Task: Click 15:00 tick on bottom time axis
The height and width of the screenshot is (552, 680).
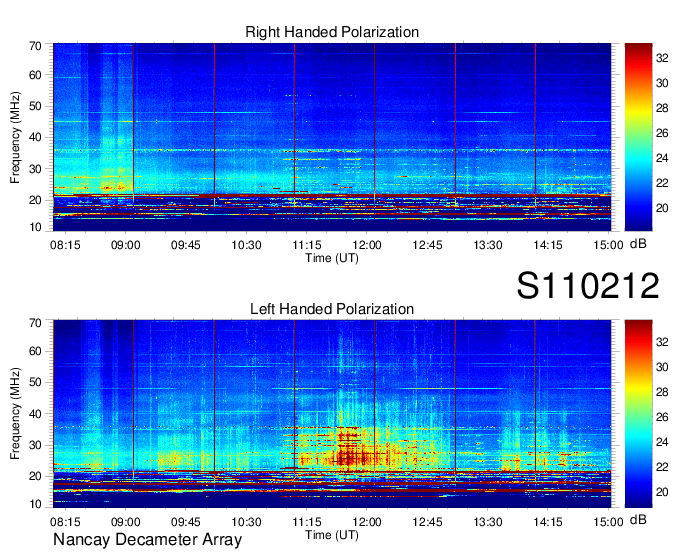Action: click(608, 522)
